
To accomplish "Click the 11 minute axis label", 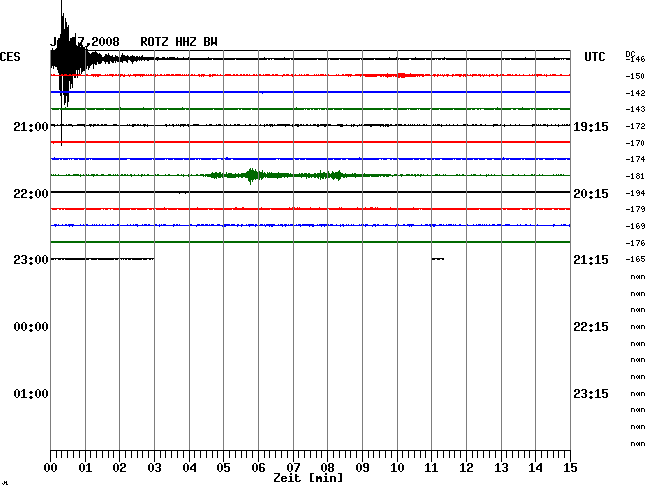I will click(x=431, y=468).
